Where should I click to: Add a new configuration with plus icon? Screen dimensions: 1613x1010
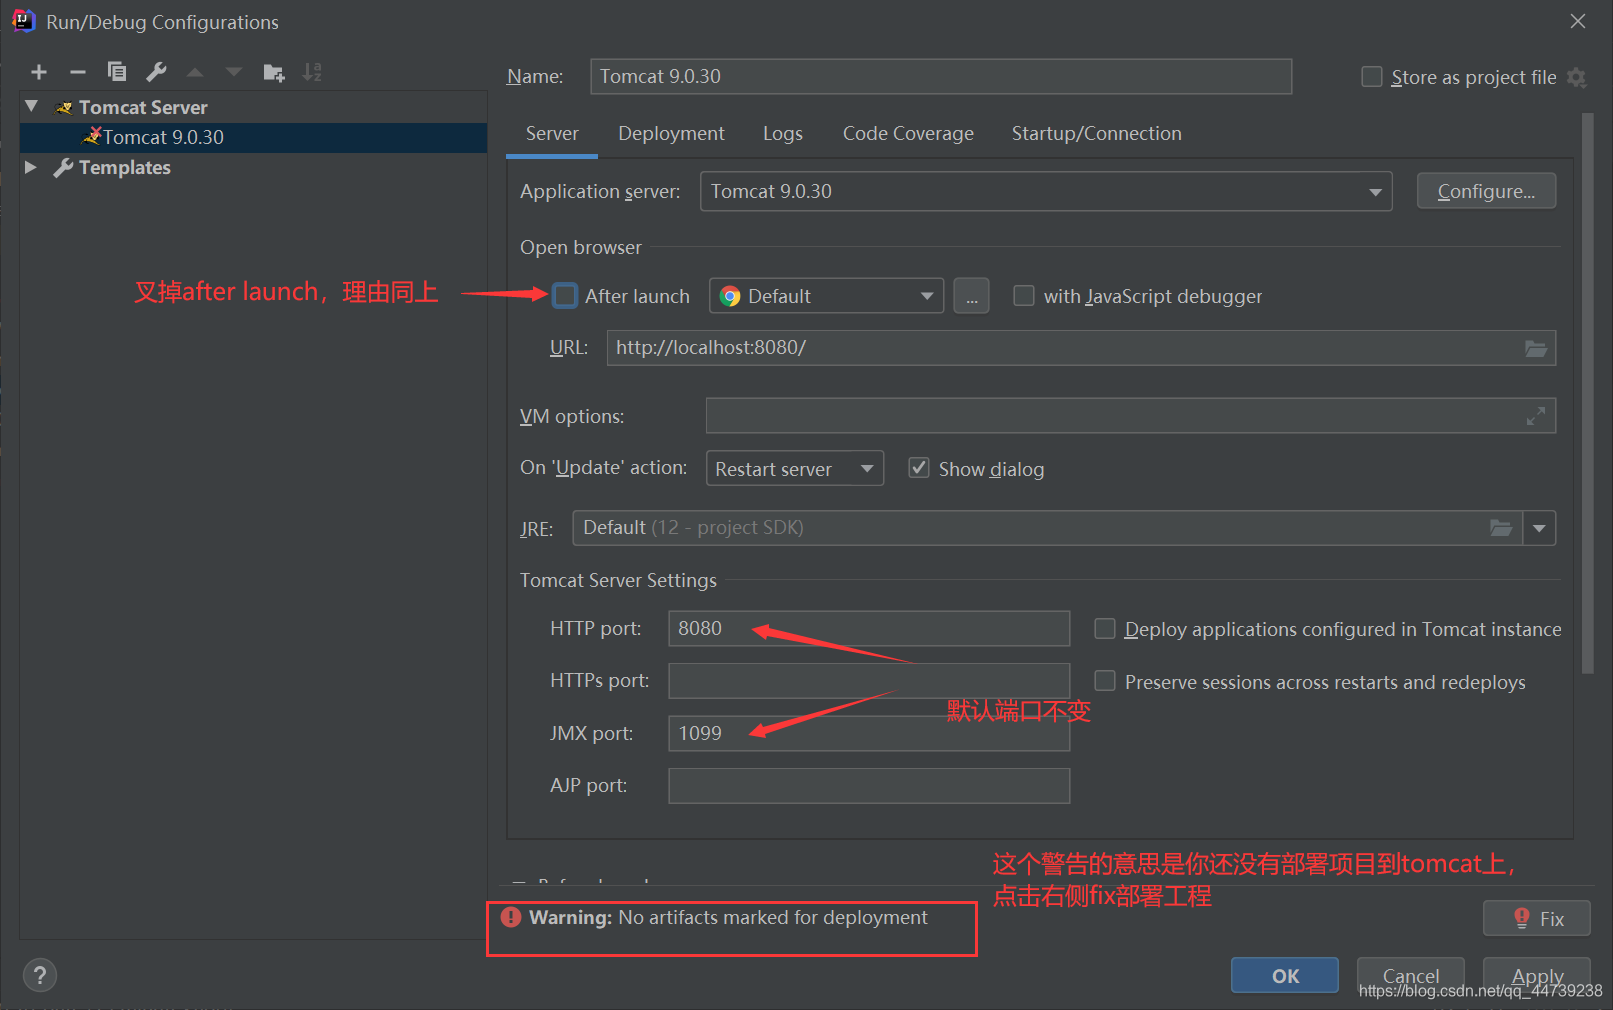click(39, 72)
